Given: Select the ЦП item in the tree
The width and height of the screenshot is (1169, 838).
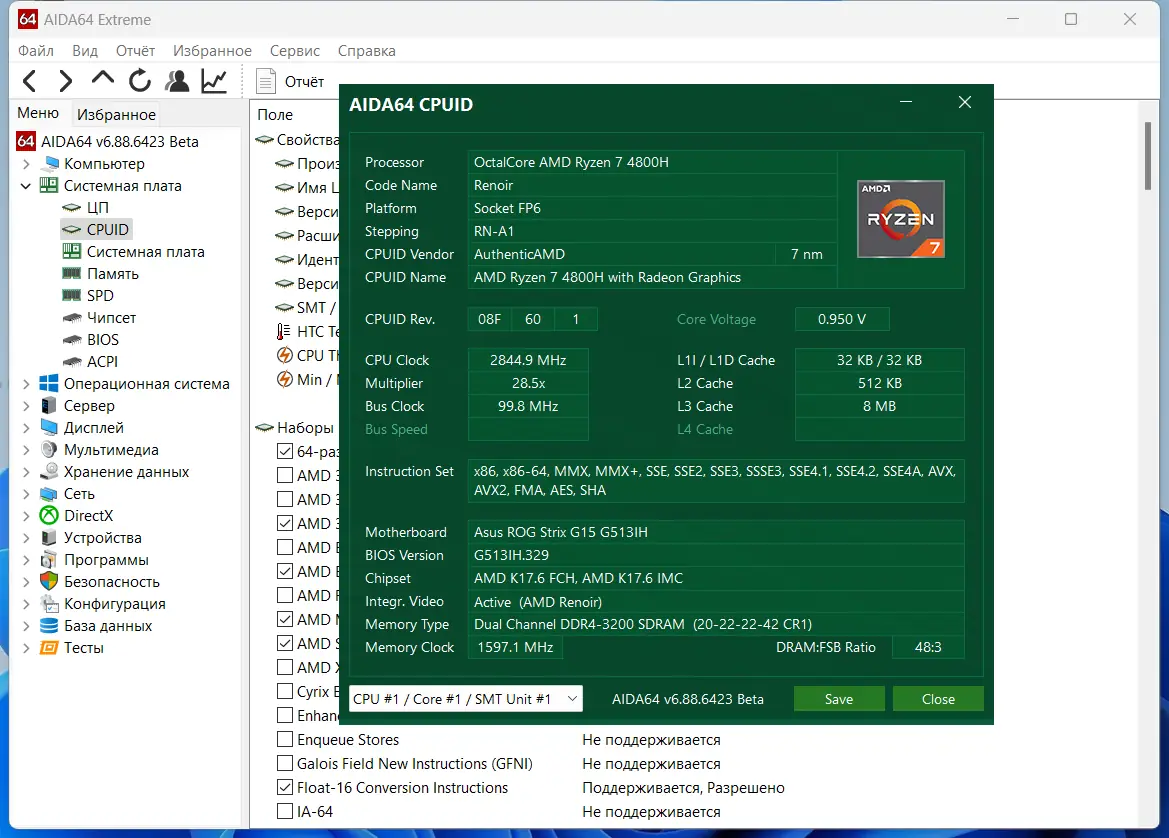Looking at the screenshot, I should [97, 207].
